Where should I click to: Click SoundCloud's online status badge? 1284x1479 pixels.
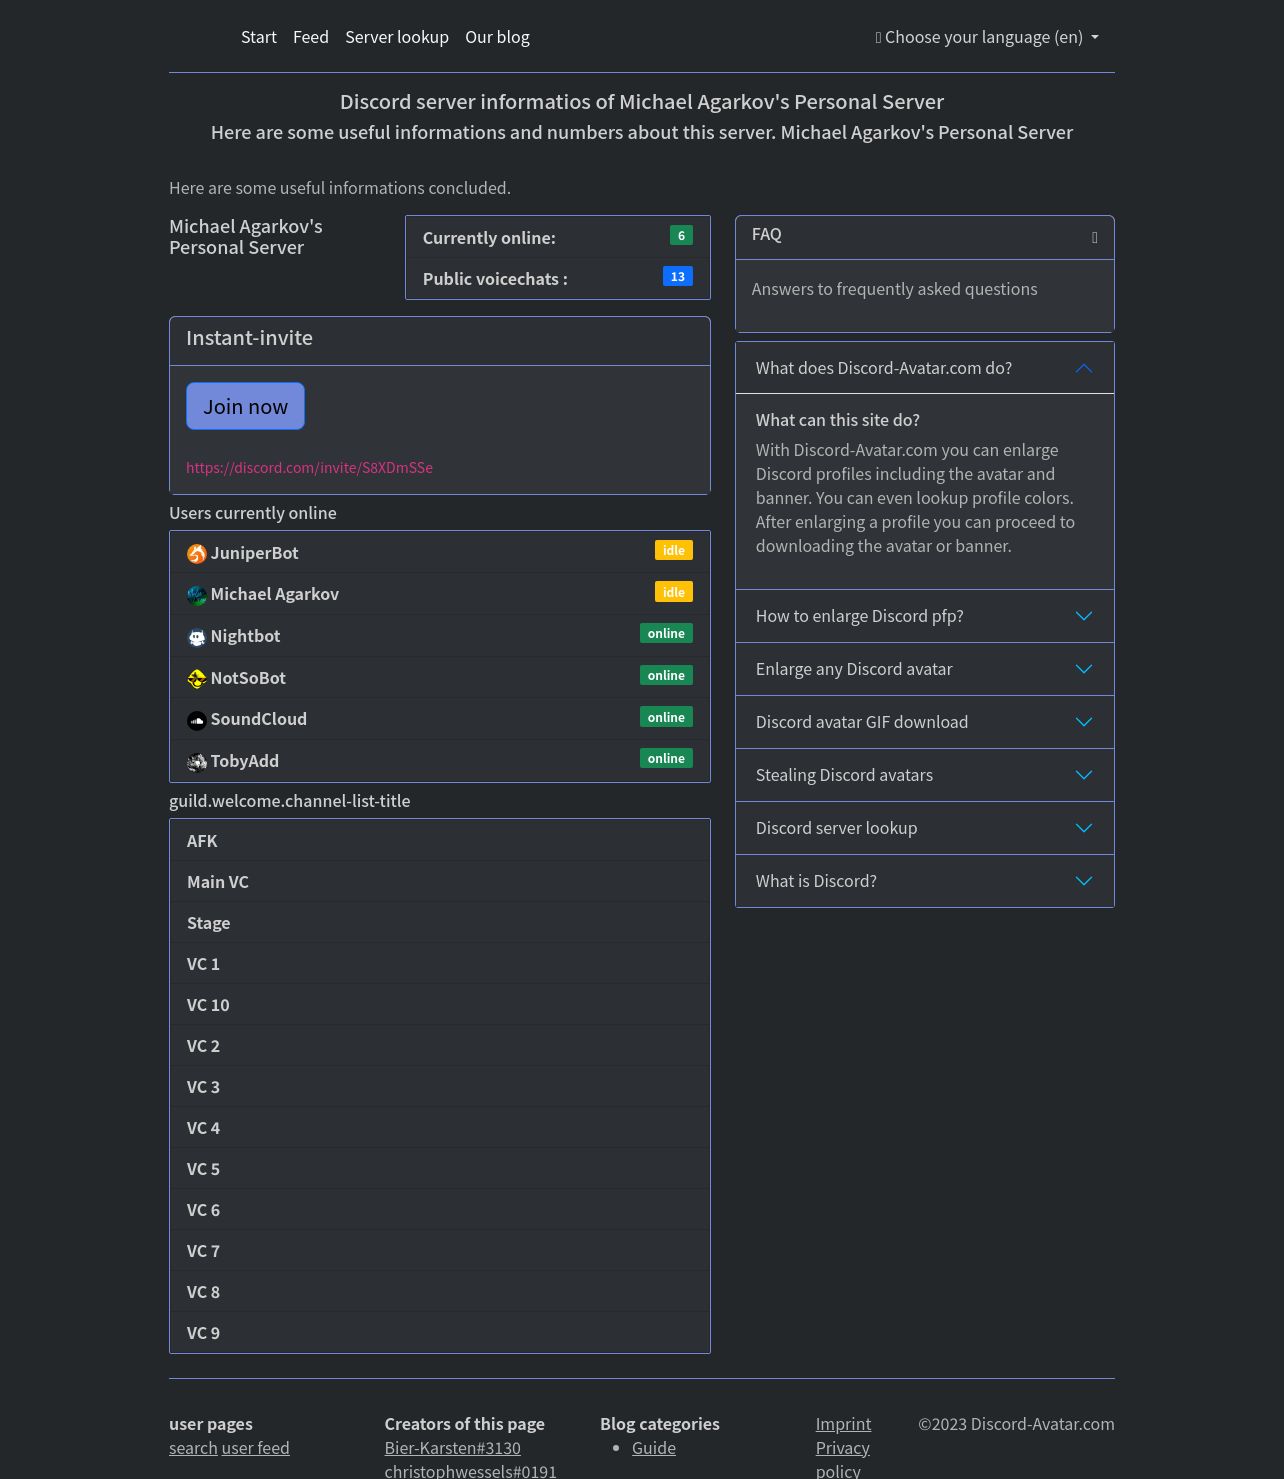point(666,717)
